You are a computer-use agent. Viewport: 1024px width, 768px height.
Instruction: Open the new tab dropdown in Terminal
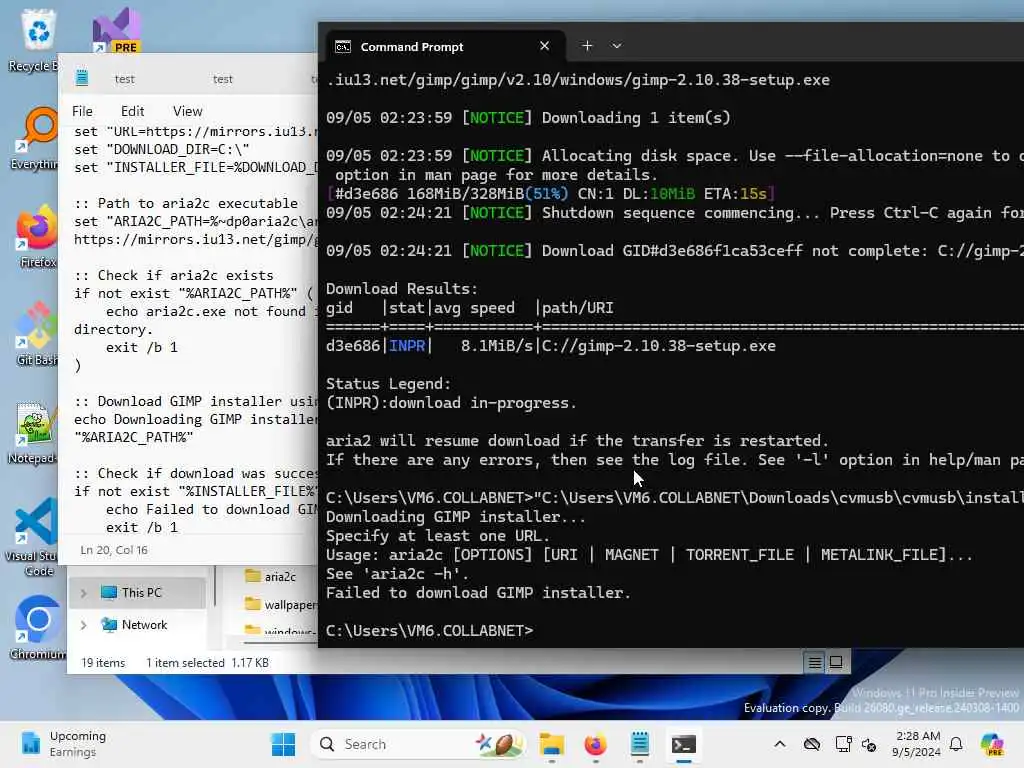pyautogui.click(x=616, y=46)
